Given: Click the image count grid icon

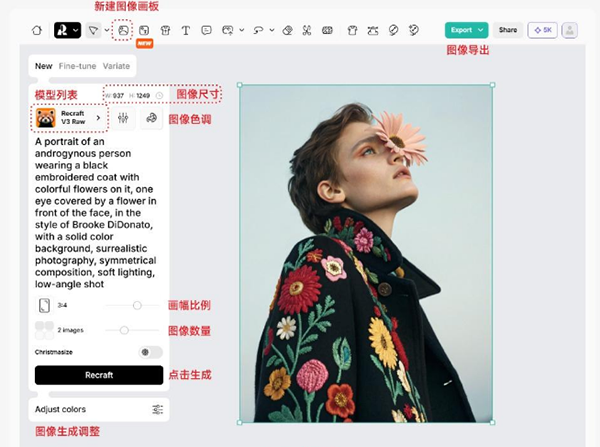Looking at the screenshot, I should [44, 329].
